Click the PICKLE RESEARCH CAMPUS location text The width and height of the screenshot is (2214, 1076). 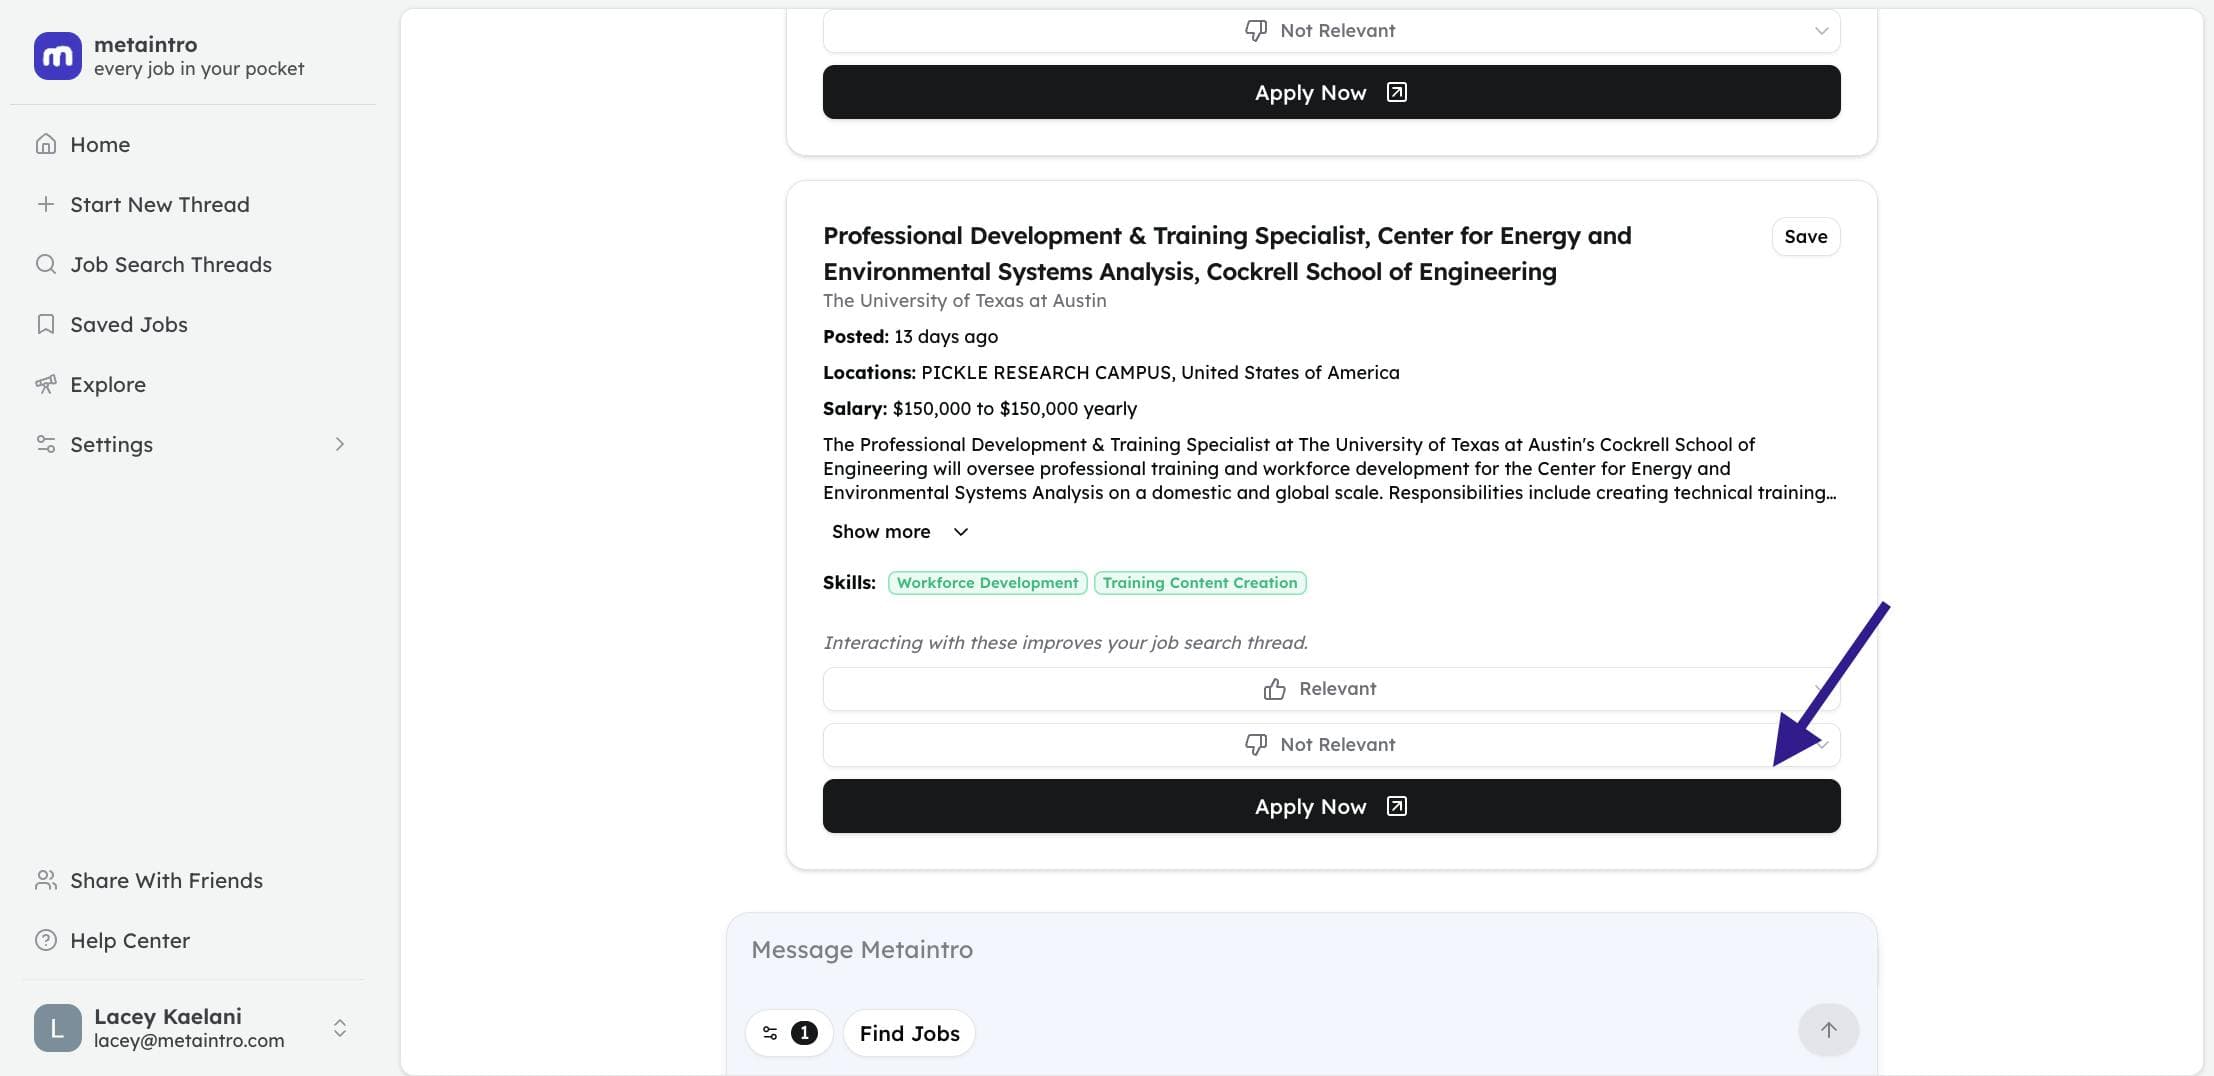pos(1111,373)
